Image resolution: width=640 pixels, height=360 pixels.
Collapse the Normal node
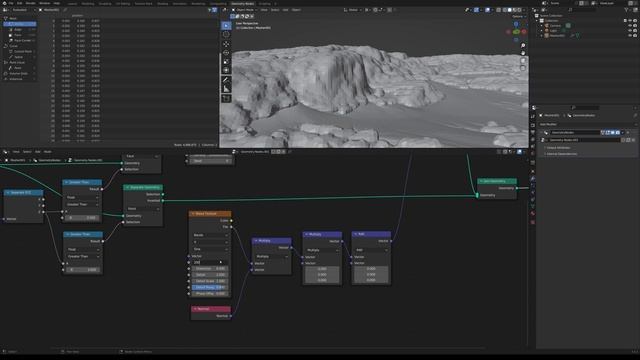tap(196, 309)
